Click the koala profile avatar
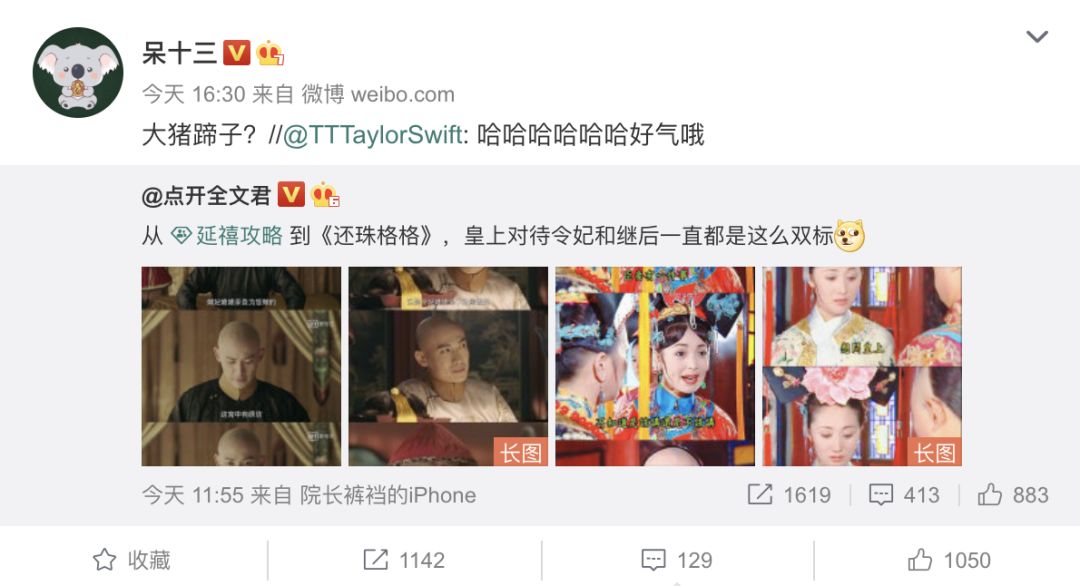This screenshot has height=586, width=1080. tap(78, 72)
